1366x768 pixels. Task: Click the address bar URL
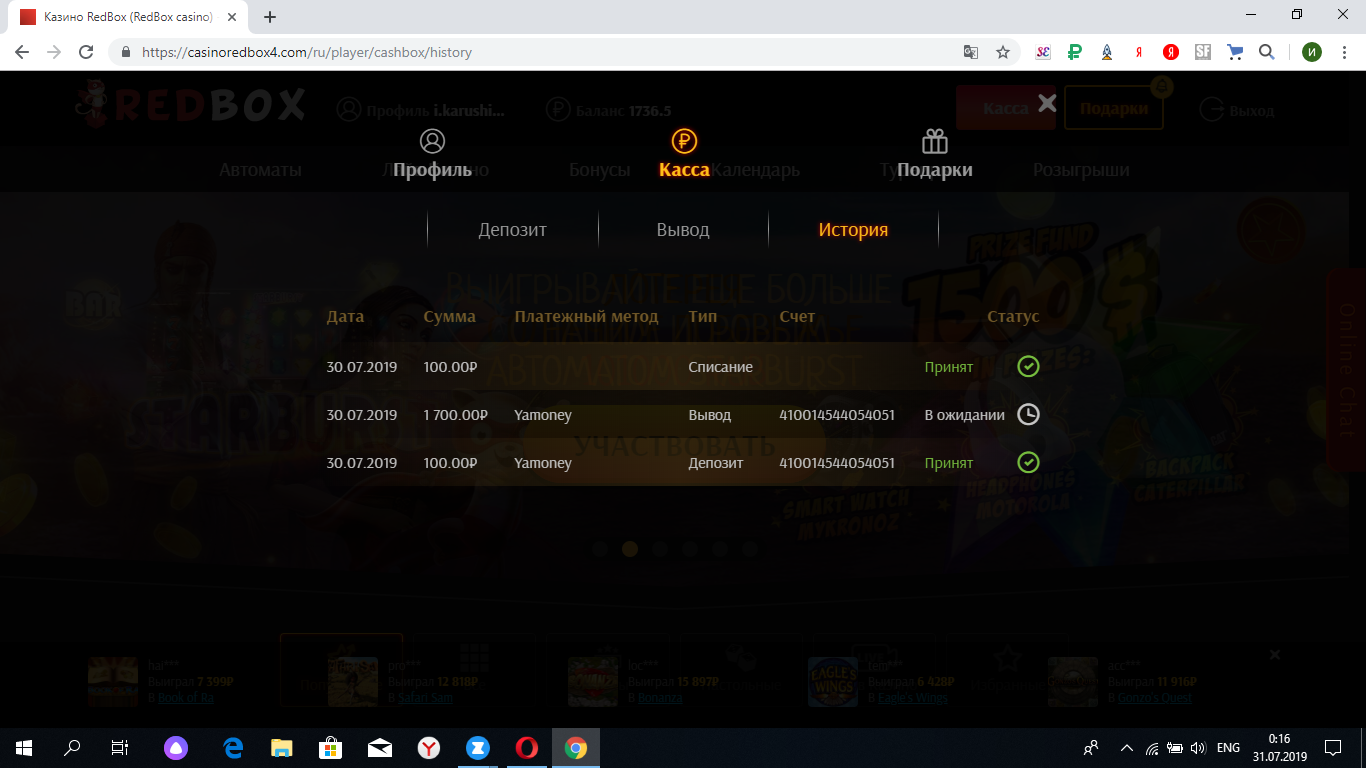pyautogui.click(x=306, y=52)
